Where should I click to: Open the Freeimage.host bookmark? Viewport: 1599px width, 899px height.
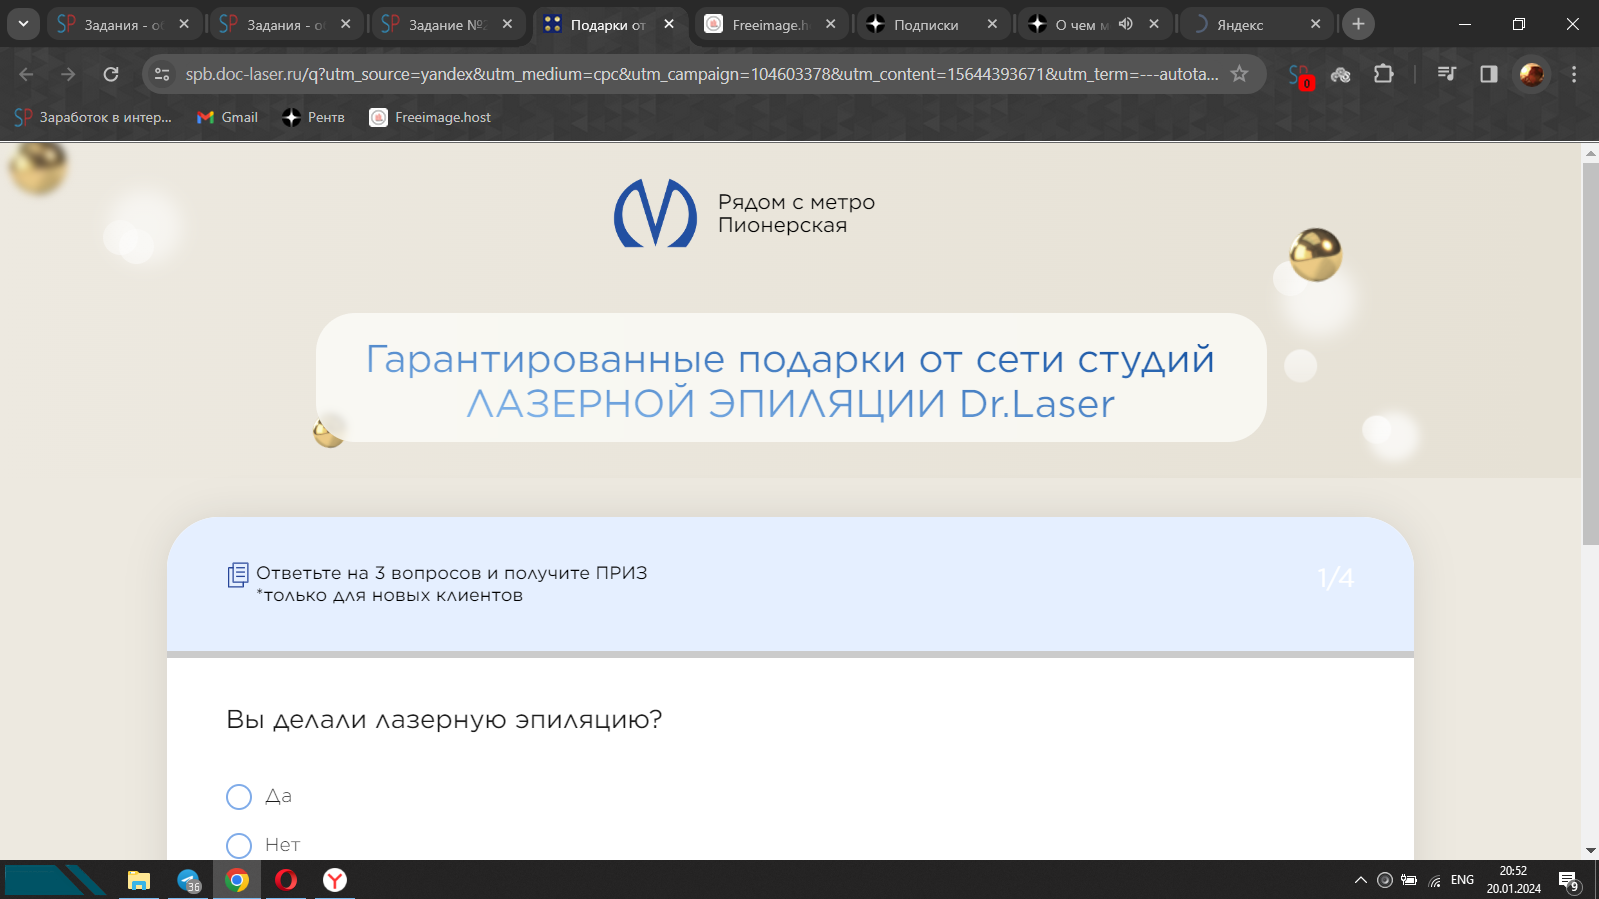[430, 117]
